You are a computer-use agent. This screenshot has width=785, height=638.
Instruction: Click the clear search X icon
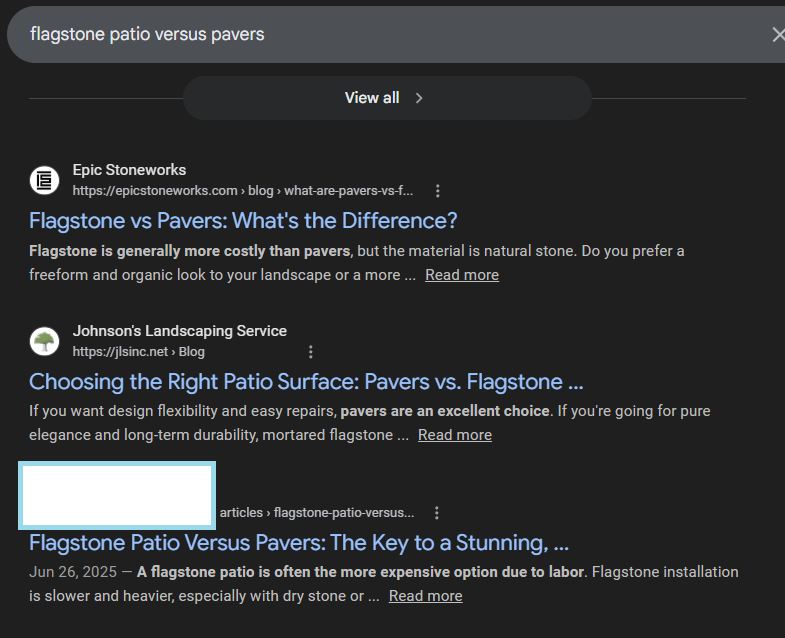pos(778,35)
